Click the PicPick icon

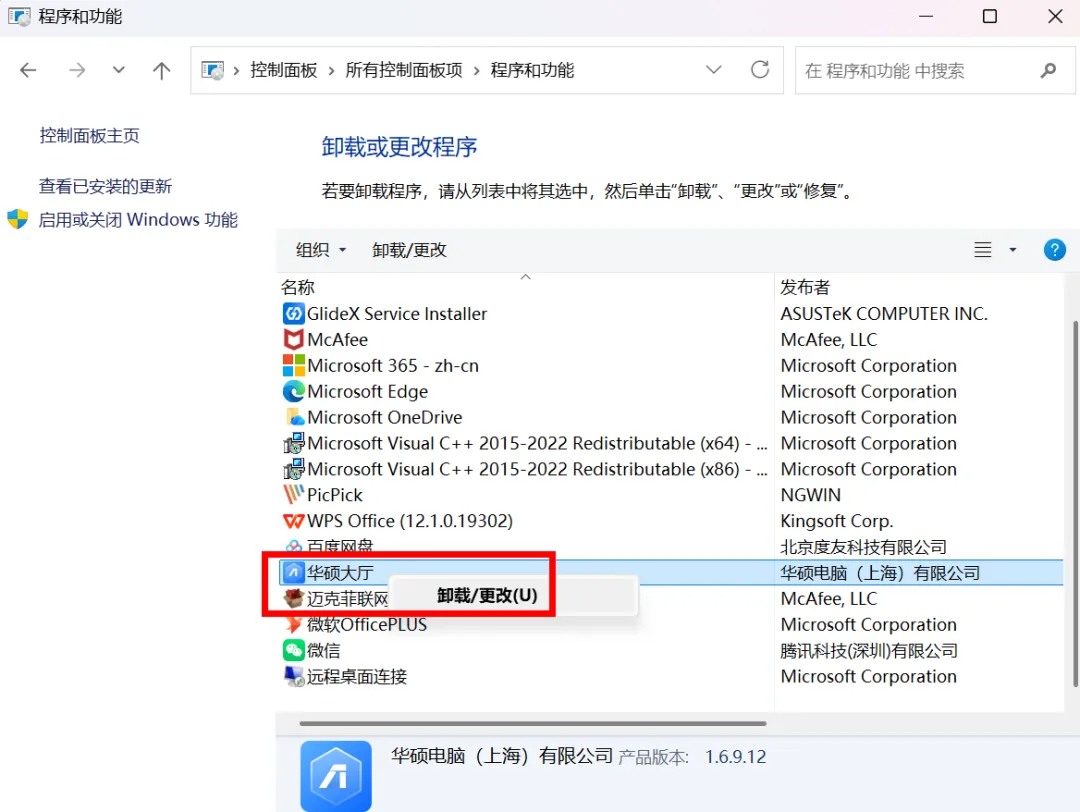click(x=293, y=495)
